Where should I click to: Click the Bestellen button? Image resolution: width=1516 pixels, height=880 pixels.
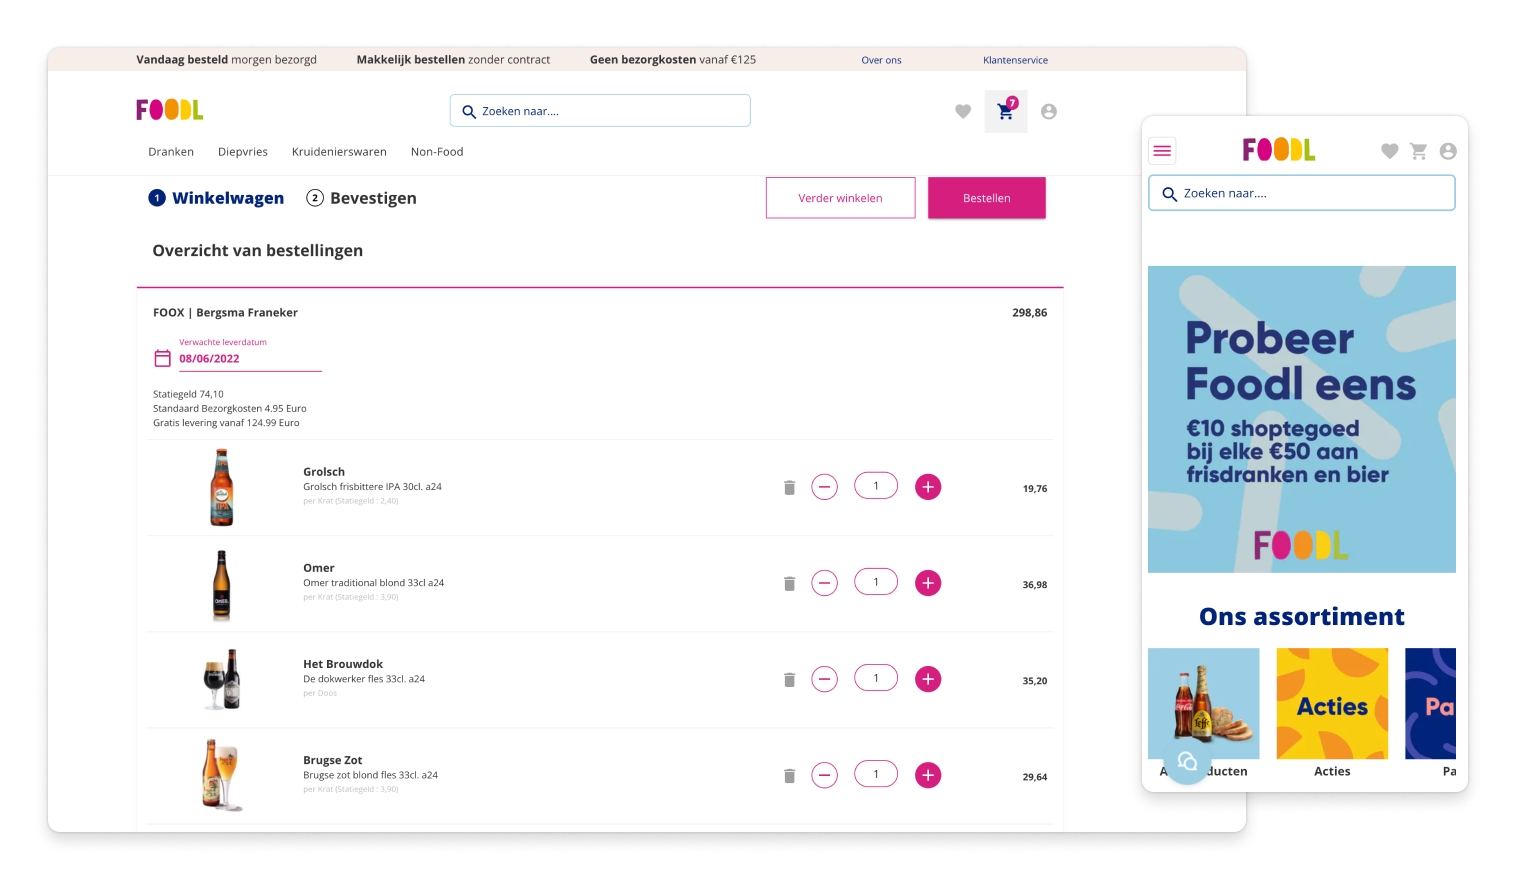[x=987, y=198]
